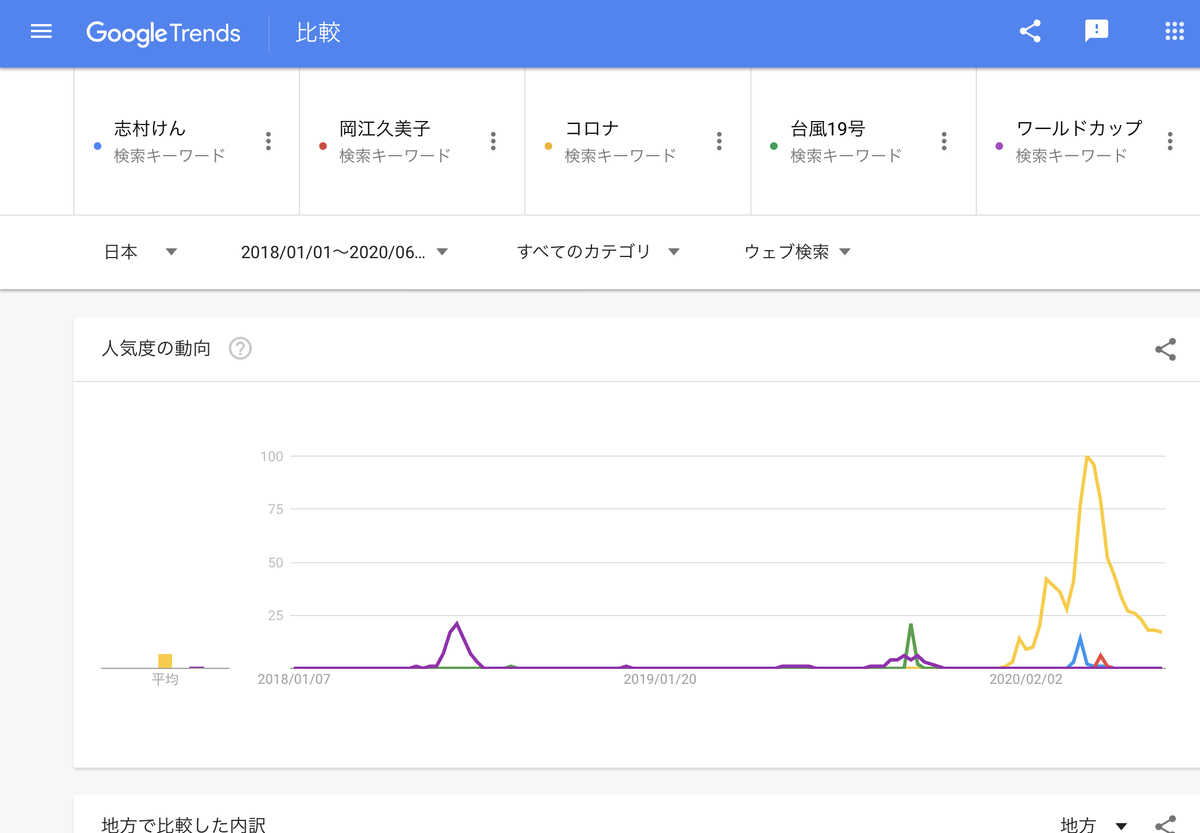The image size is (1200, 833).
Task: Open the 日本 region dropdown
Action: point(141,252)
